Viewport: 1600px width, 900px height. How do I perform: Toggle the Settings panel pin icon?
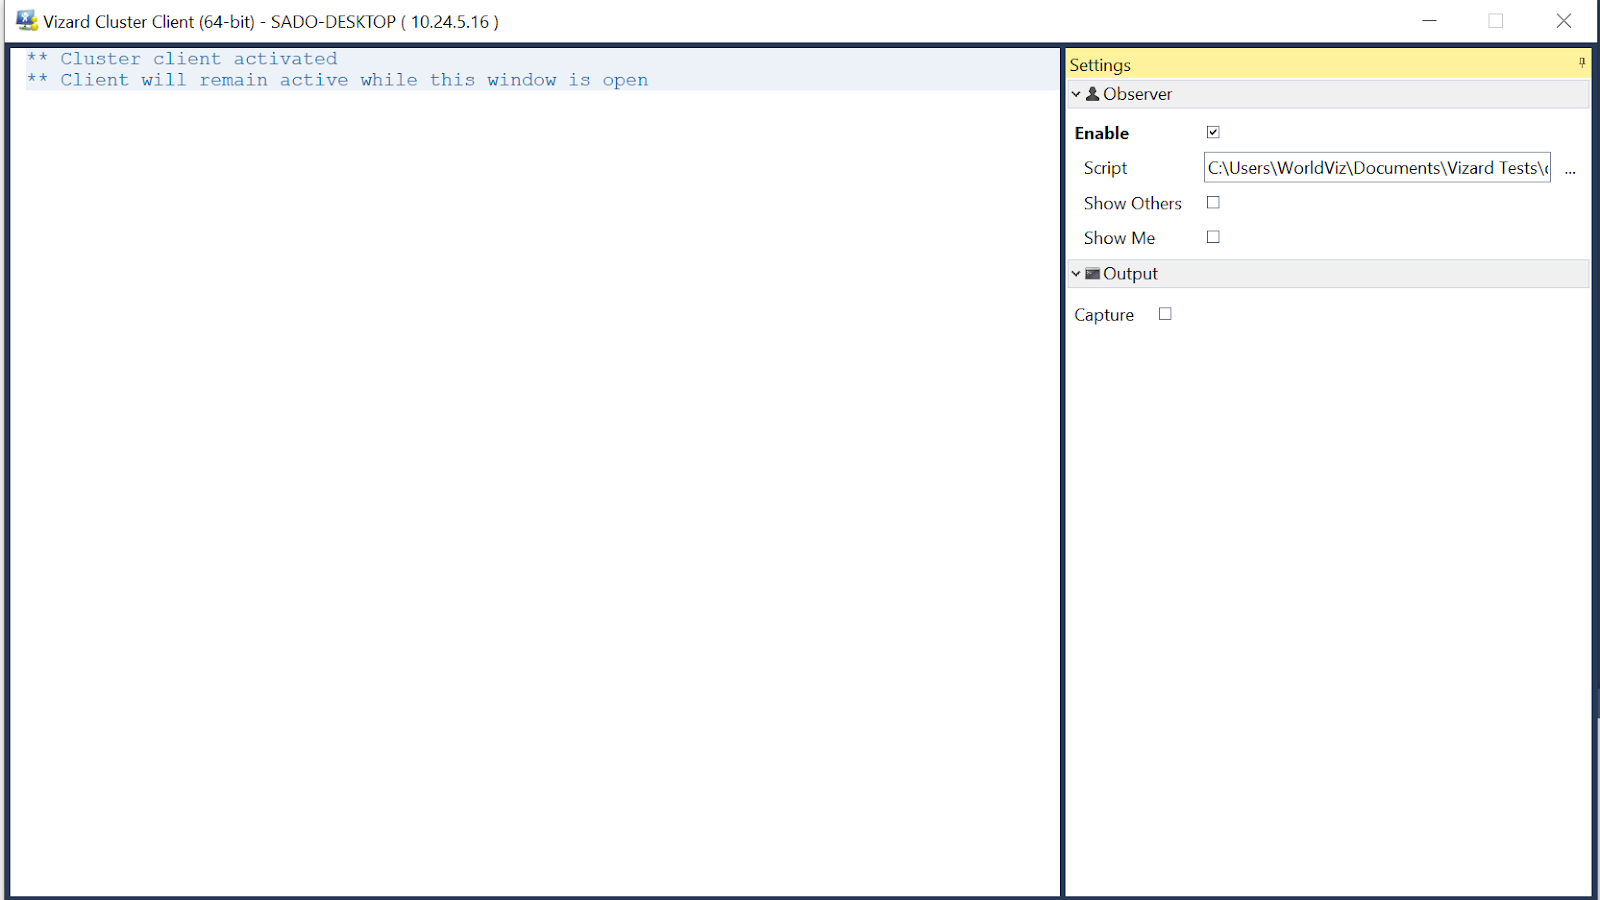tap(1582, 63)
